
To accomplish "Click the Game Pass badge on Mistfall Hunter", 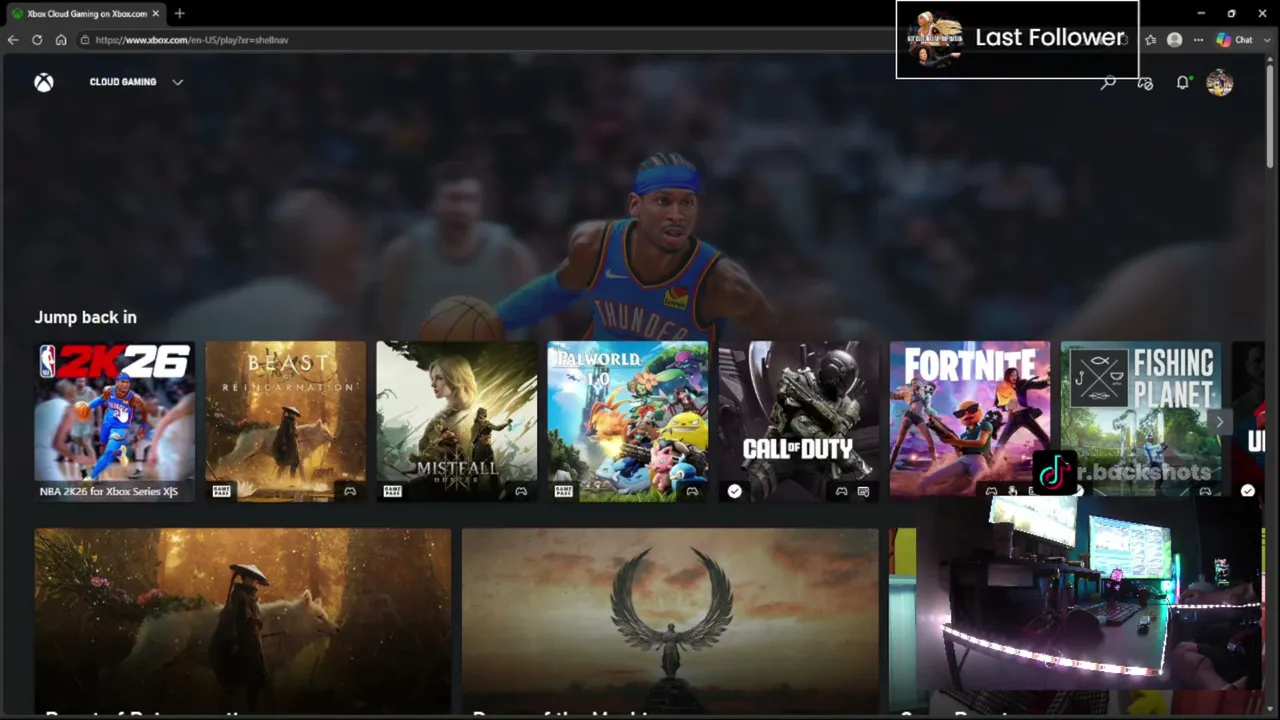I will (392, 491).
